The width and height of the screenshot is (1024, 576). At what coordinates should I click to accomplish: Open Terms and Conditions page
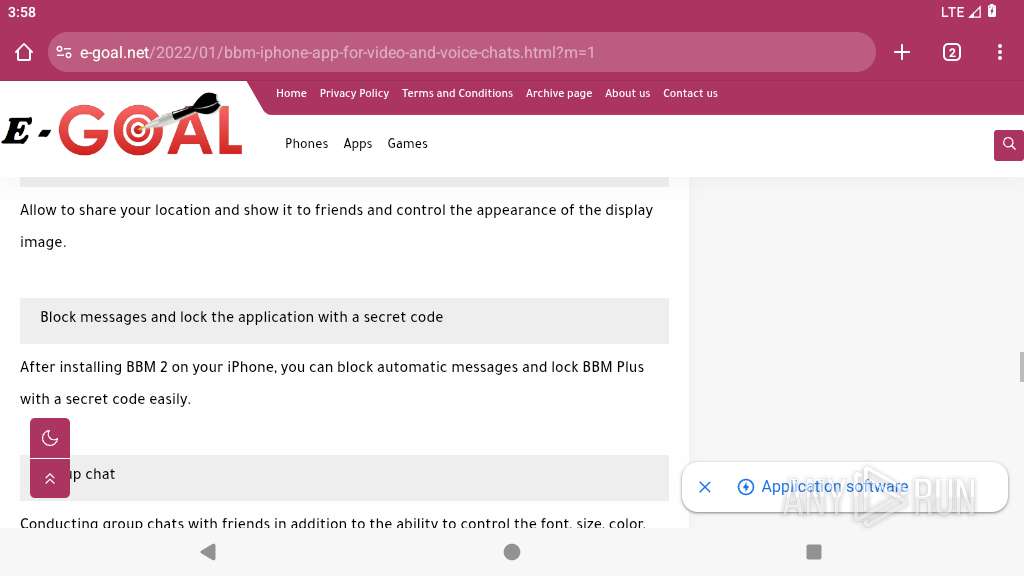[457, 93]
